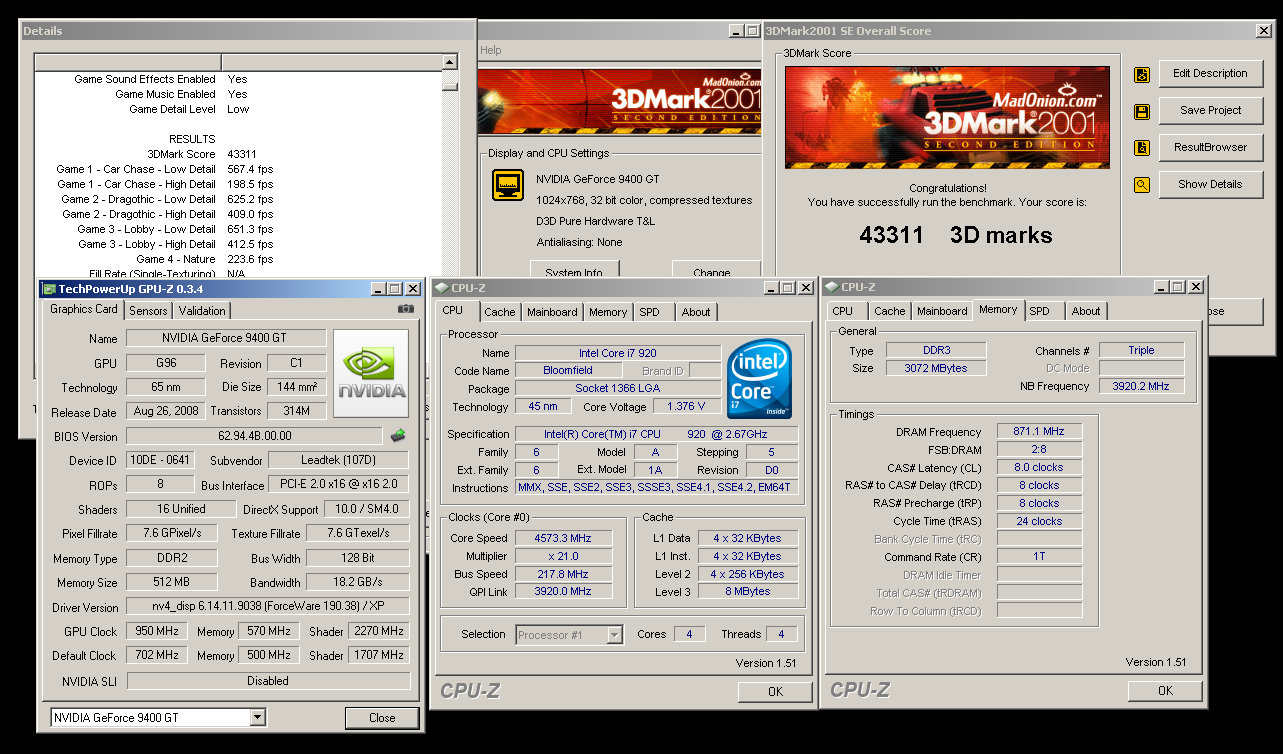Click the Core Voltage 1.376 V value
Image resolution: width=1283 pixels, height=754 pixels.
tap(687, 407)
